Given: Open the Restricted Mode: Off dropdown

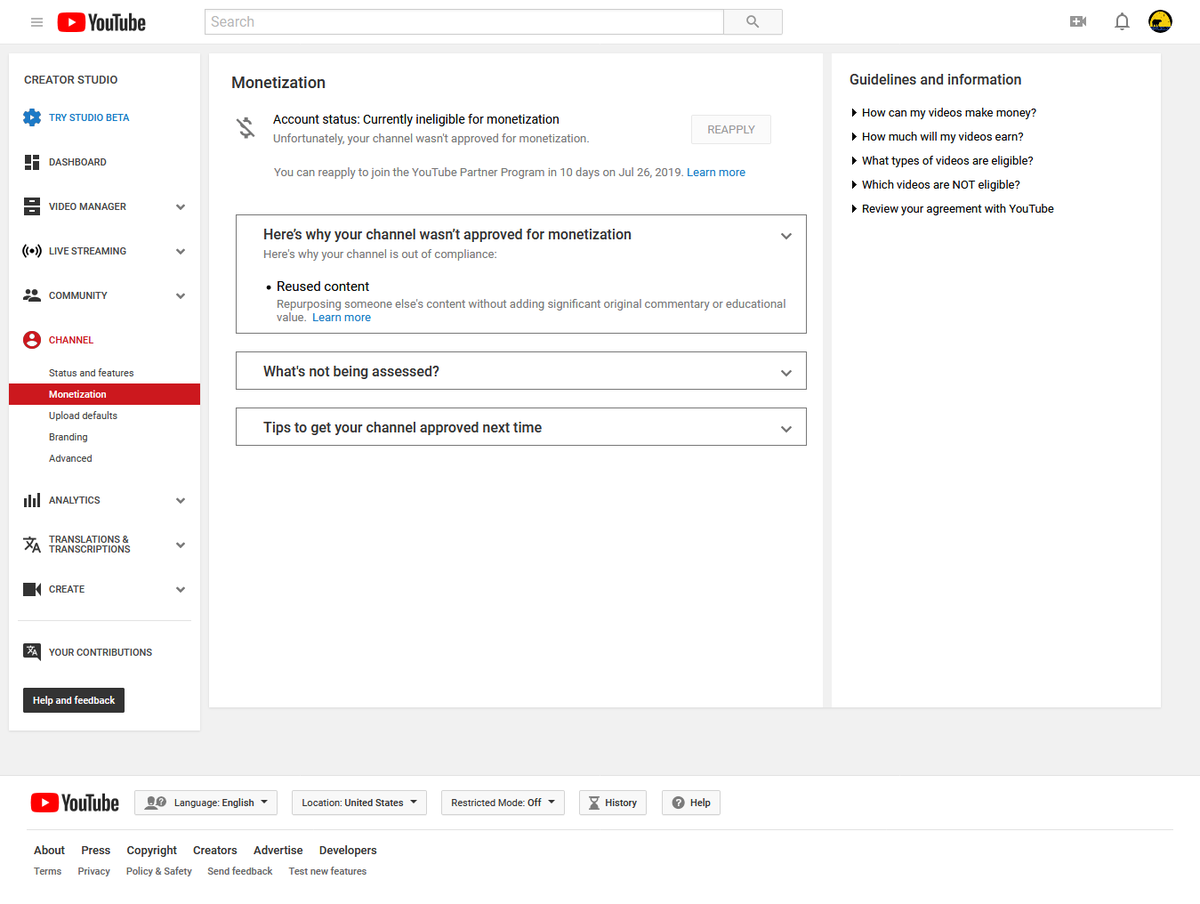Looking at the screenshot, I should tap(503, 802).
